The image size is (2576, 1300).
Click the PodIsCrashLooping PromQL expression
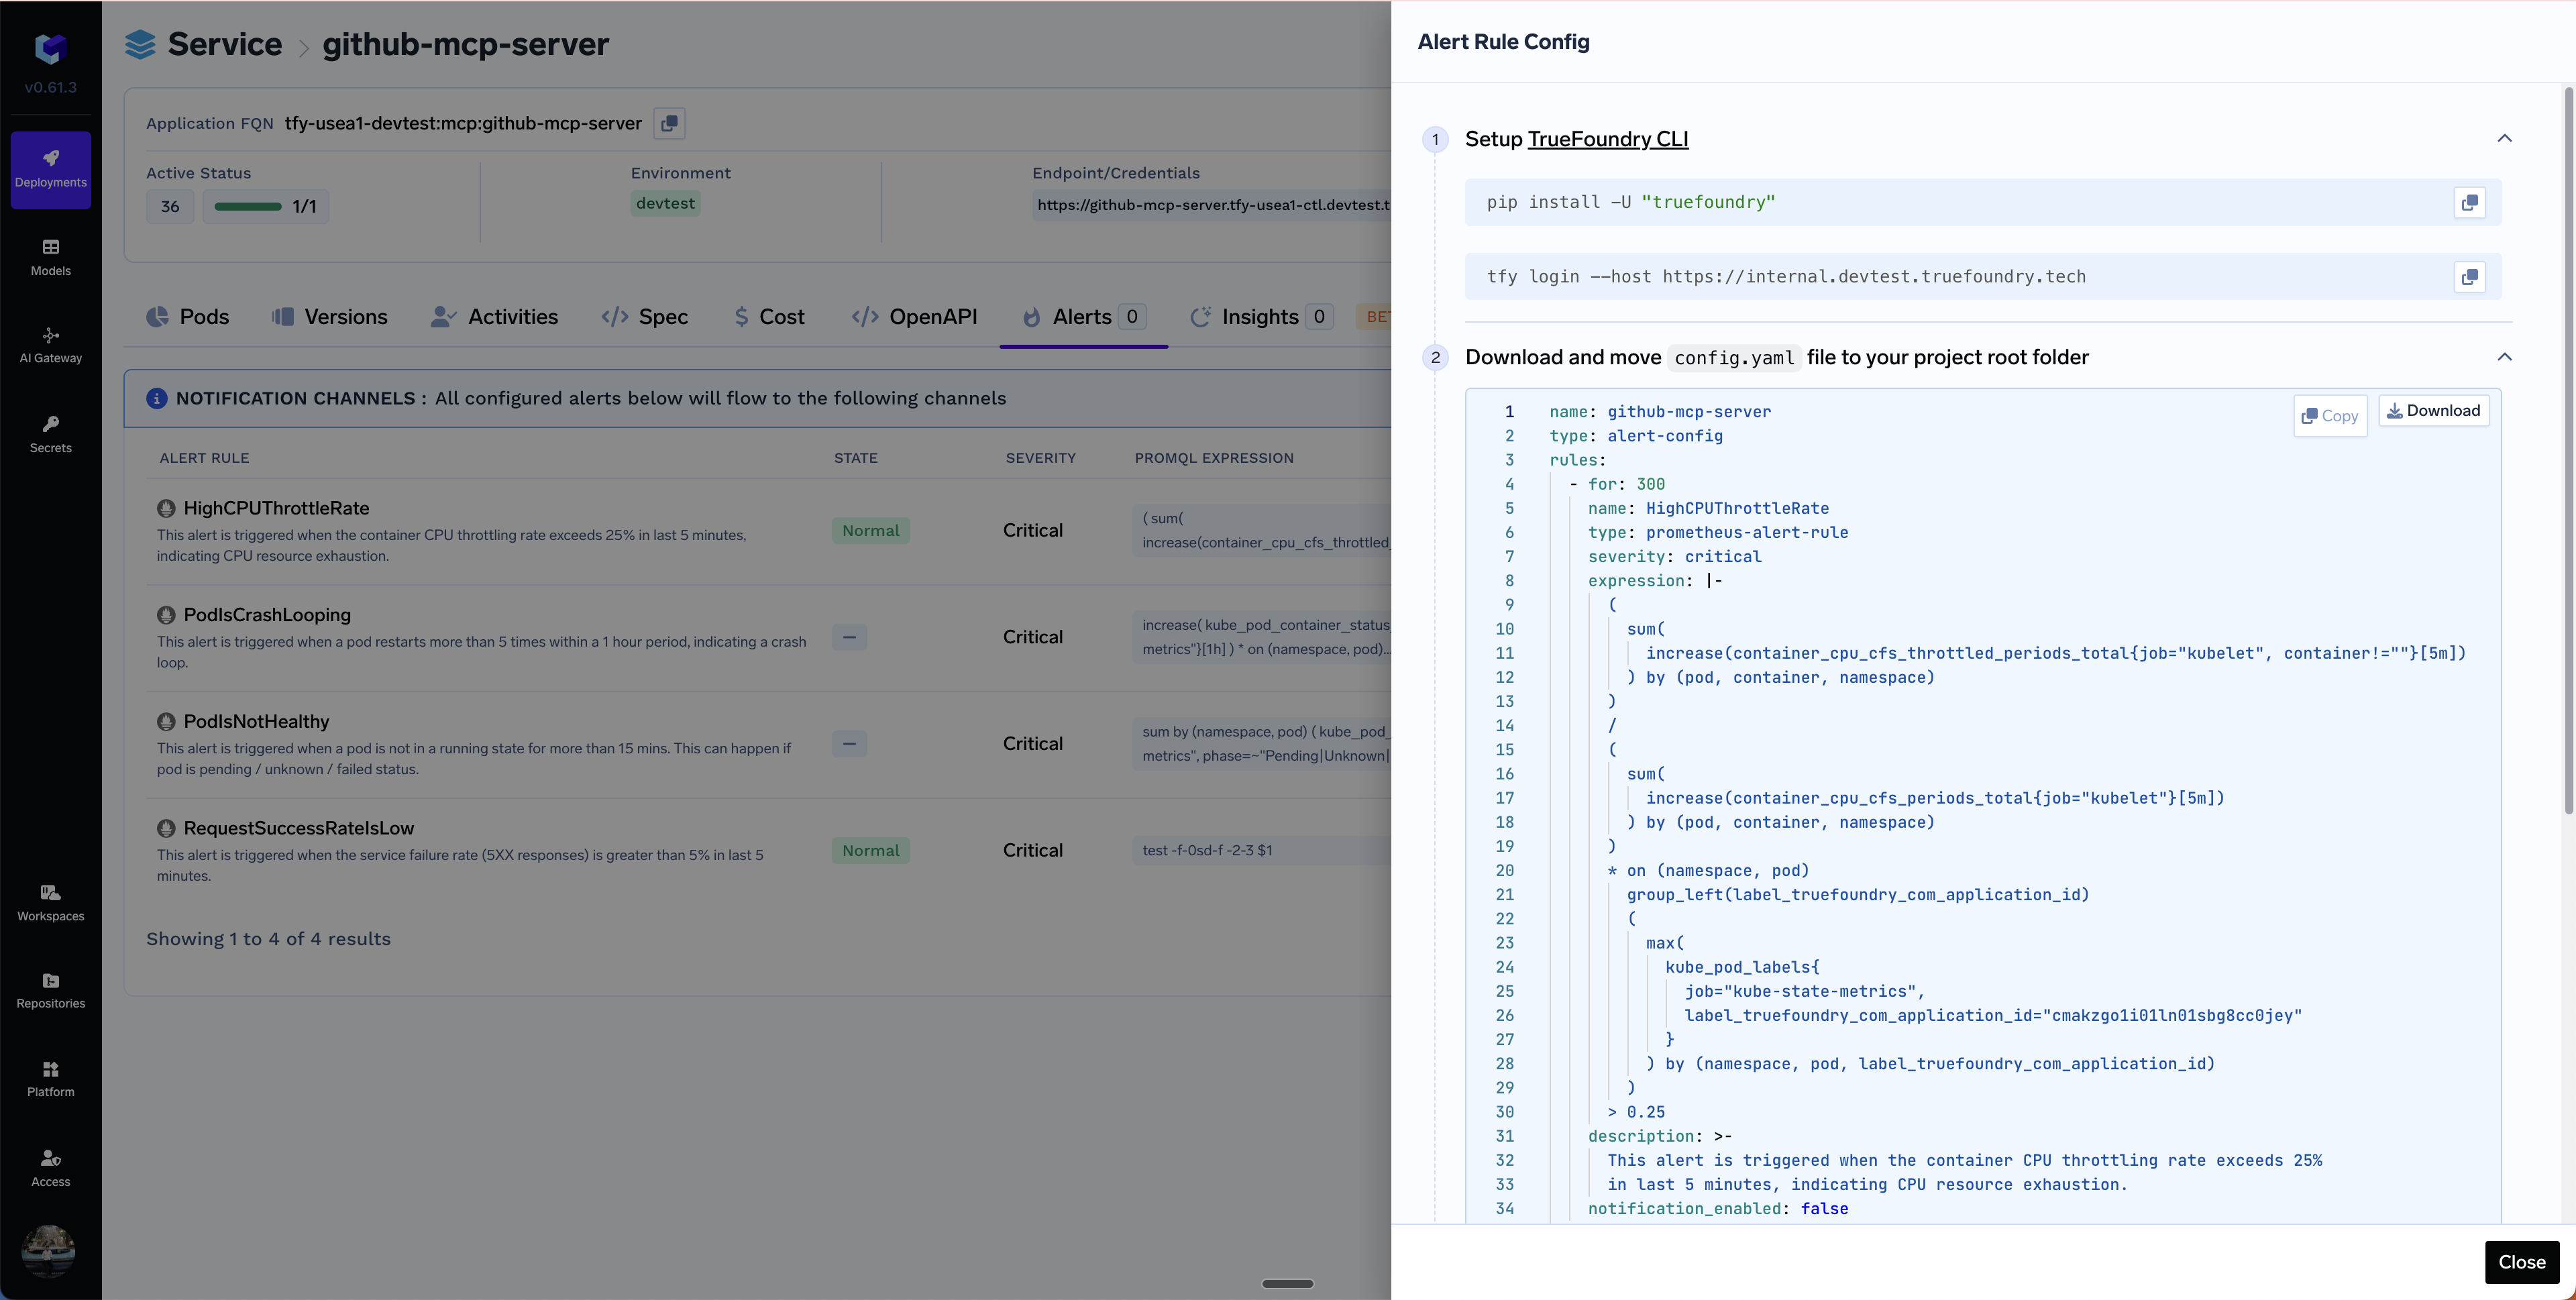(1262, 637)
